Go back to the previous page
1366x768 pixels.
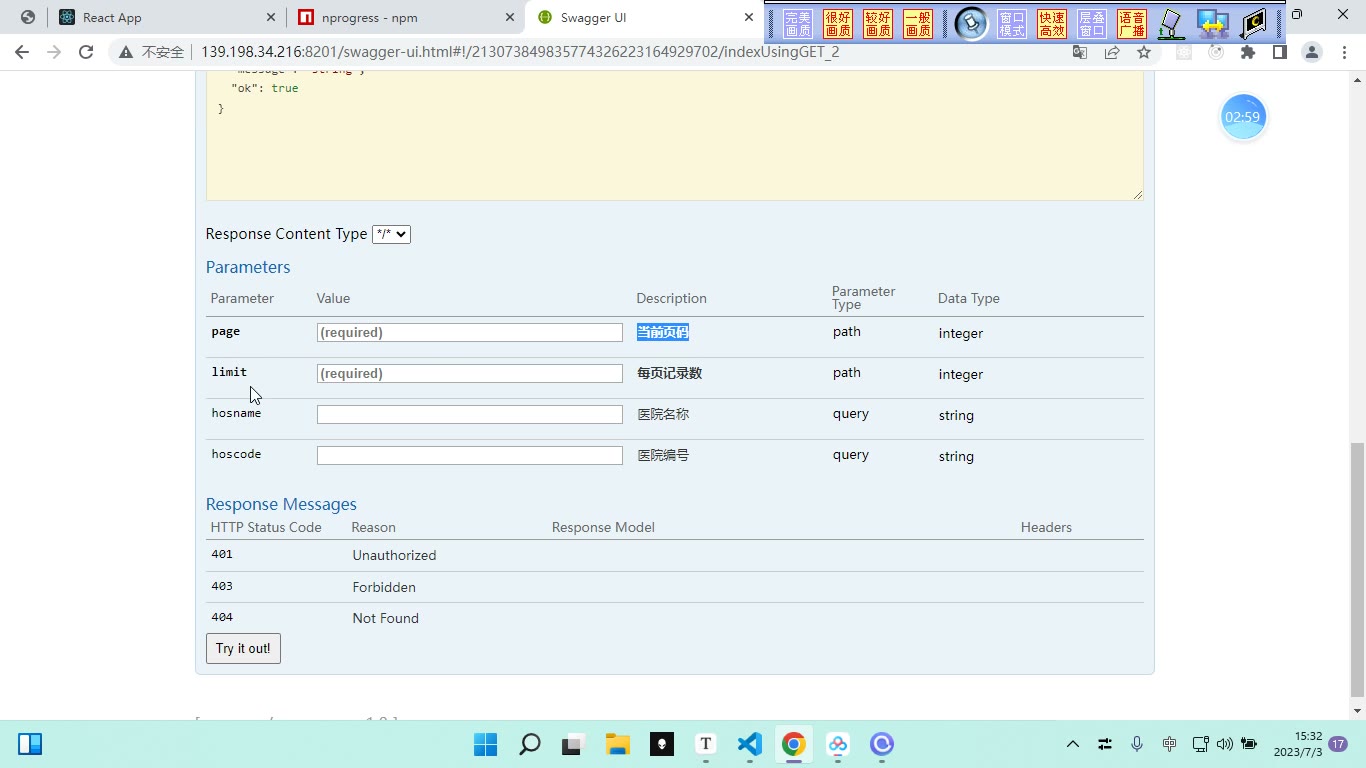point(22,52)
